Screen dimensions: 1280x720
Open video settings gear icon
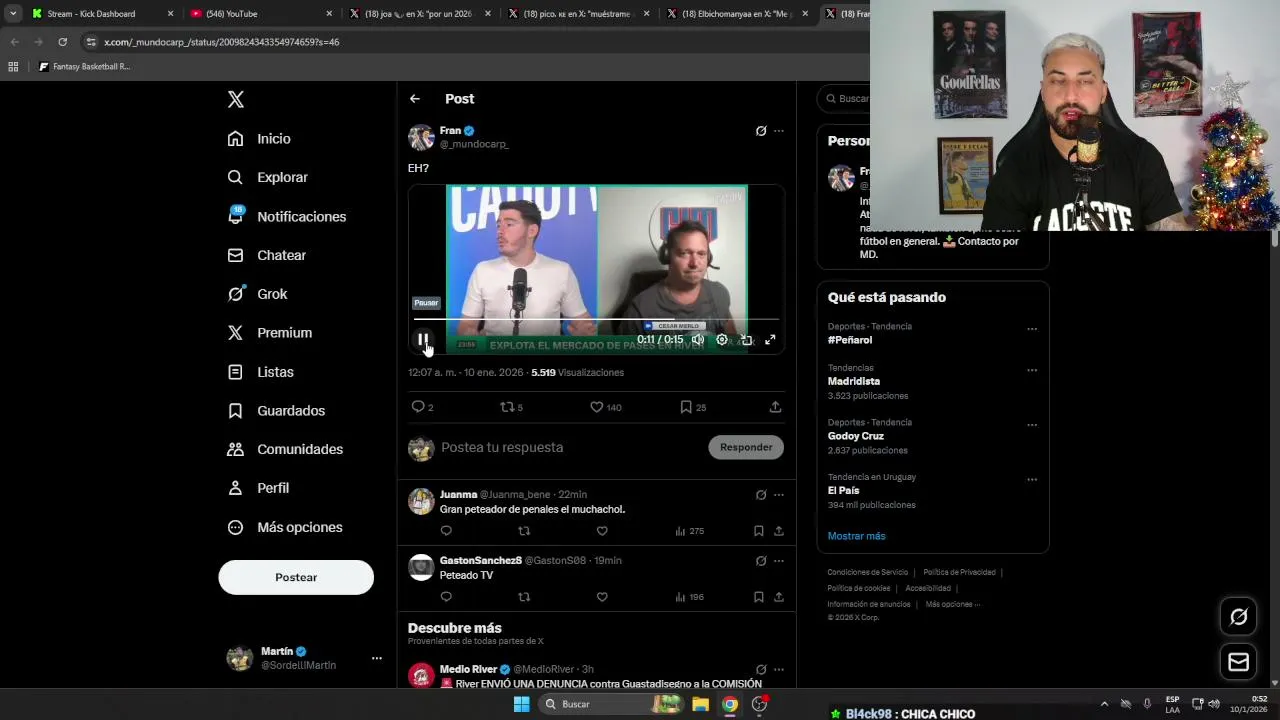(x=722, y=340)
